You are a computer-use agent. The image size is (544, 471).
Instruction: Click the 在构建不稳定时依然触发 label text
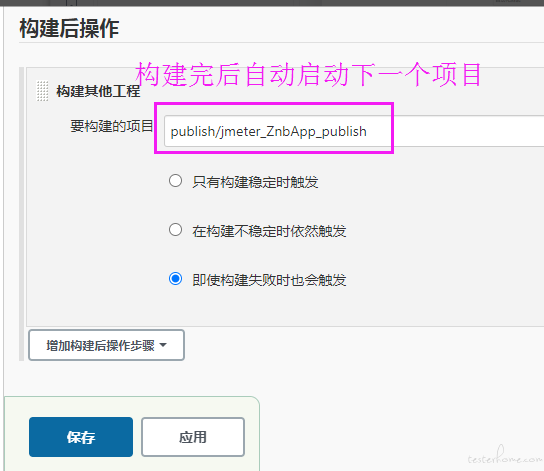pyautogui.click(x=269, y=231)
